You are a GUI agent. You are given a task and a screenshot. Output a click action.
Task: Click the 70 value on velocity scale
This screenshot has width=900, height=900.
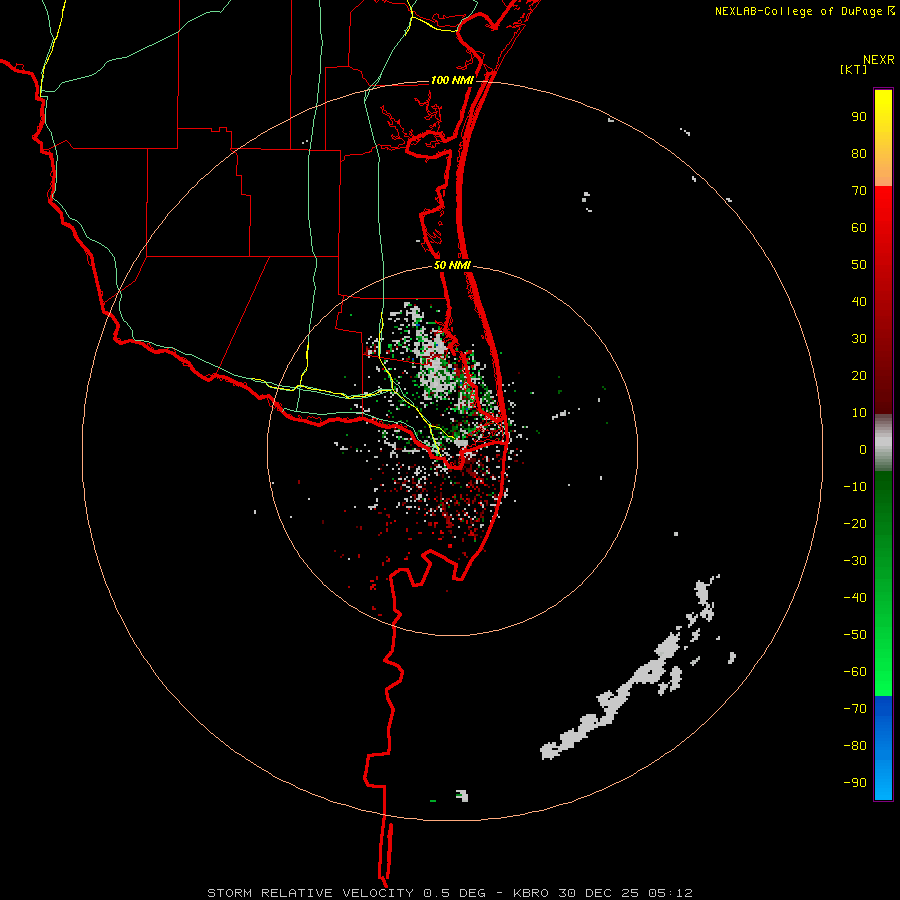pos(859,191)
